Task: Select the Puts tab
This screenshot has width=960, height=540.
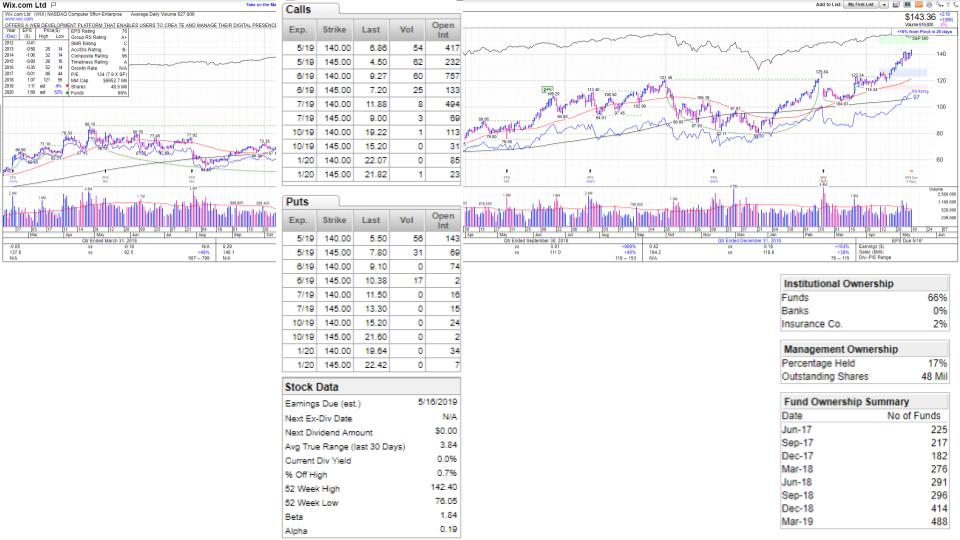Action: (310, 201)
